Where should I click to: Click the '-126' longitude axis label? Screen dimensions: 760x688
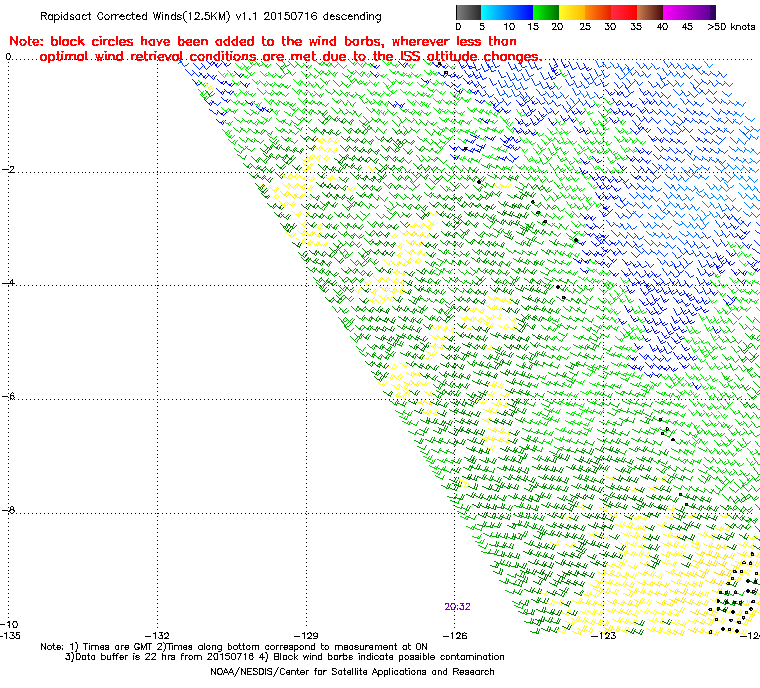(x=454, y=635)
